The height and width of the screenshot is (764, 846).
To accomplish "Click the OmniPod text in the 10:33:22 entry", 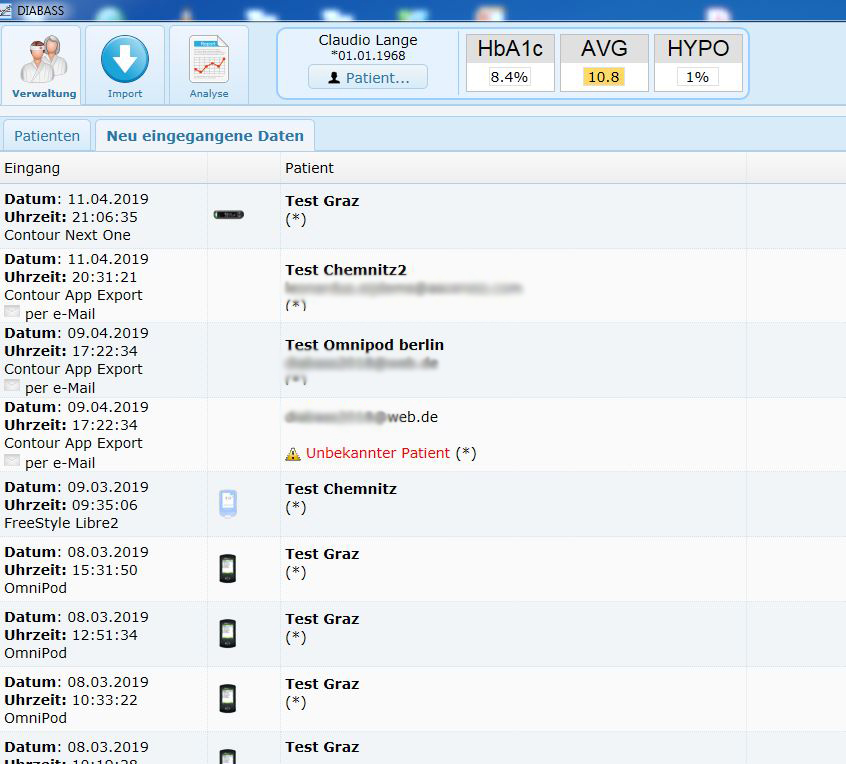I will [36, 718].
